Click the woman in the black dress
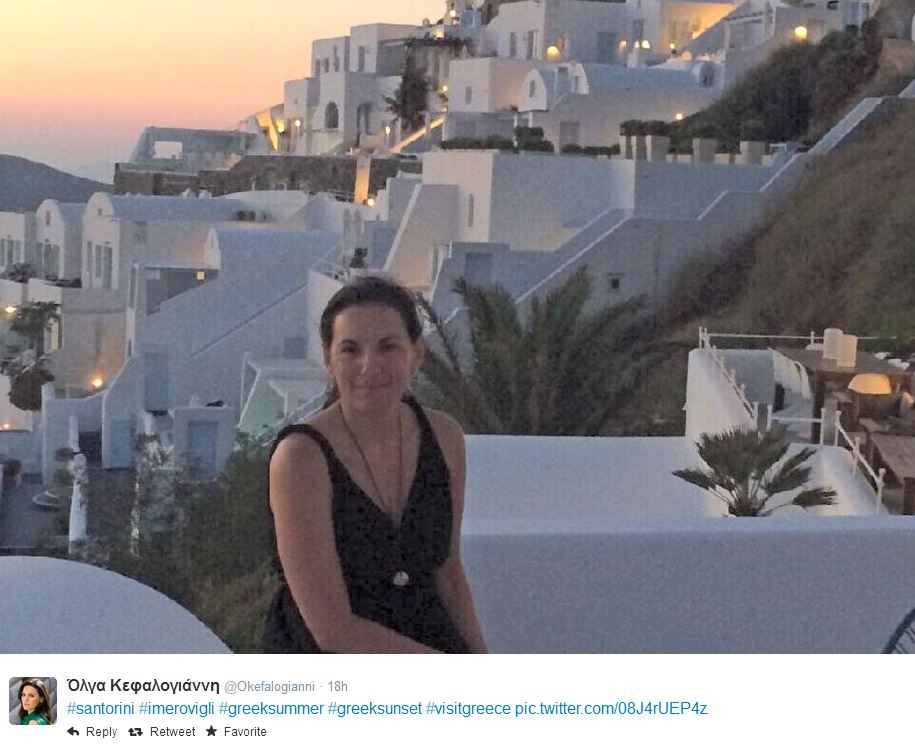This screenshot has height=750, width=915. pos(373,467)
